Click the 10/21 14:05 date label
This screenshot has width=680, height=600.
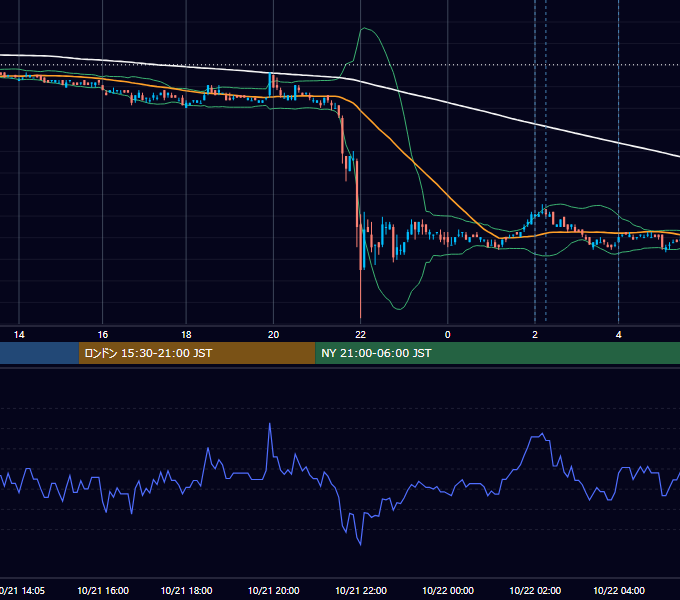tap(22, 590)
